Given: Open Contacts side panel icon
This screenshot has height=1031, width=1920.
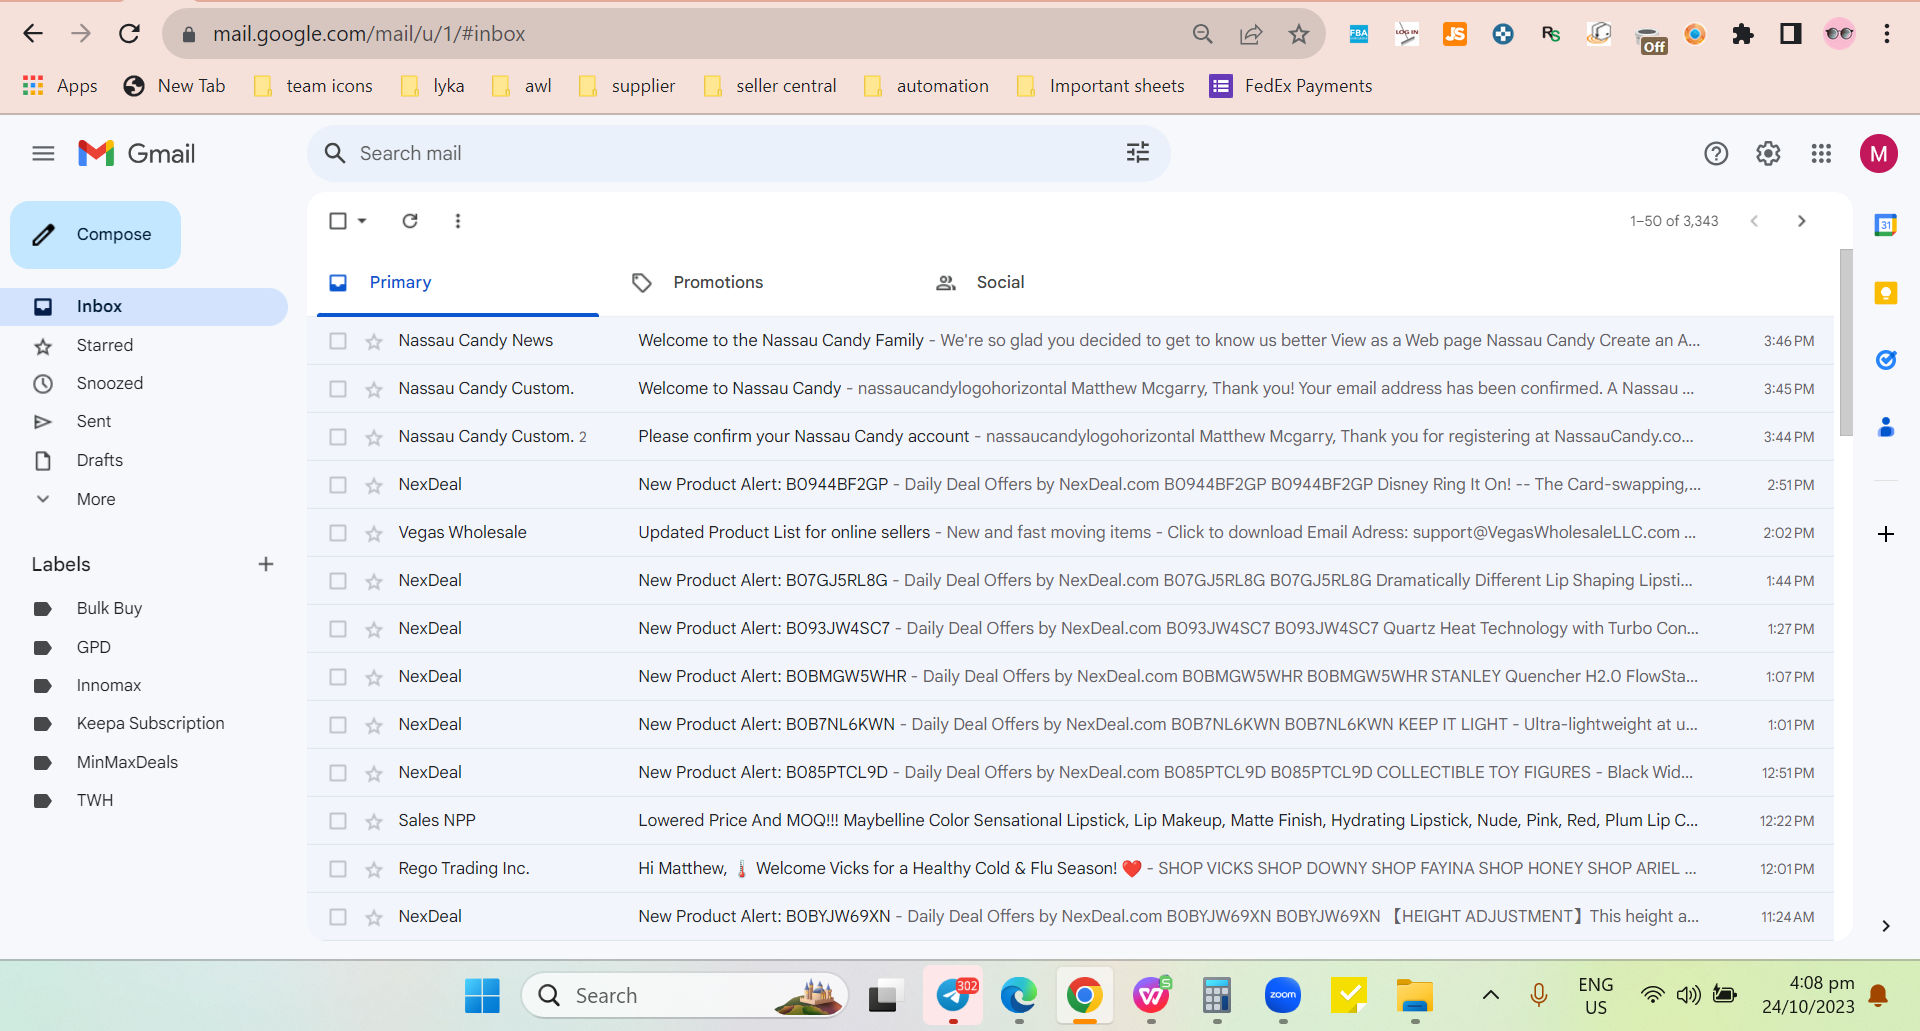Looking at the screenshot, I should (1886, 427).
